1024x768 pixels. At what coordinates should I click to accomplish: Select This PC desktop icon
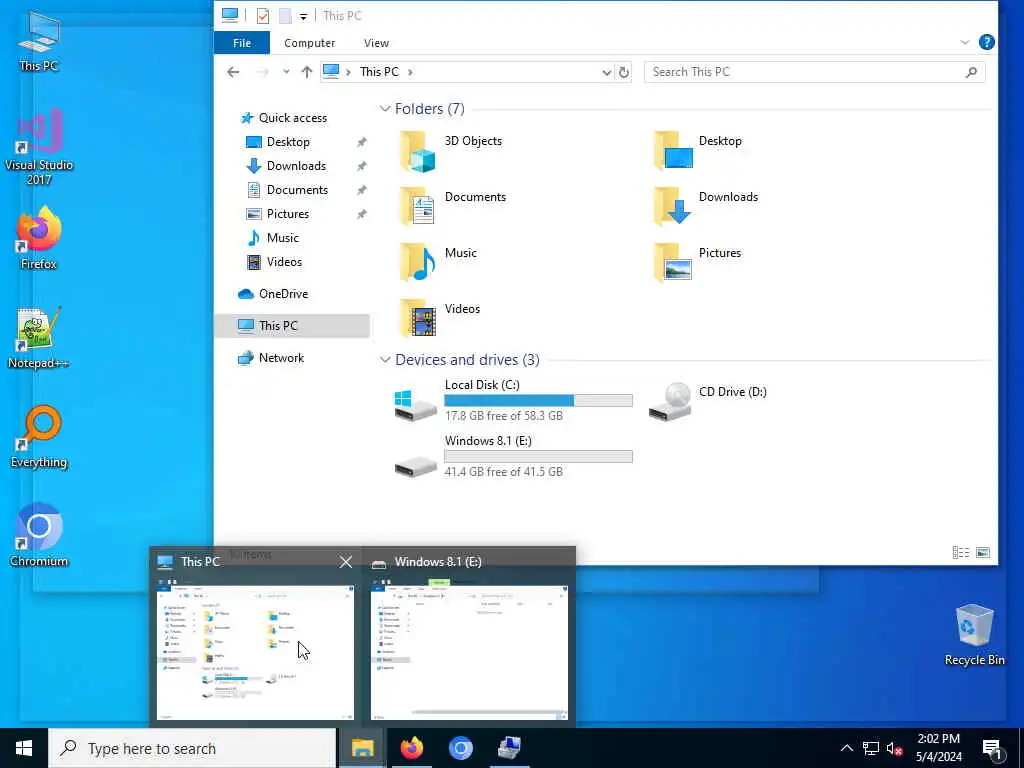coord(39,41)
